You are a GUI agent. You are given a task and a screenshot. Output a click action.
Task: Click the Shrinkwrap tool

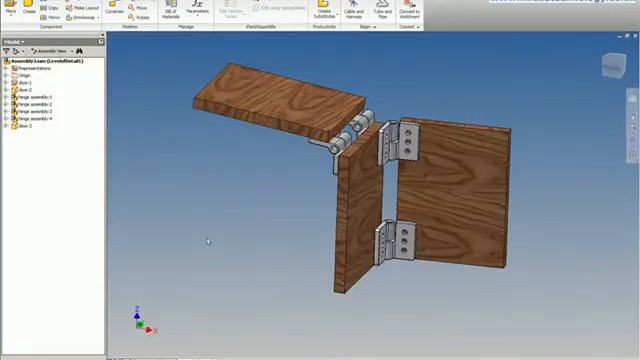pos(80,18)
